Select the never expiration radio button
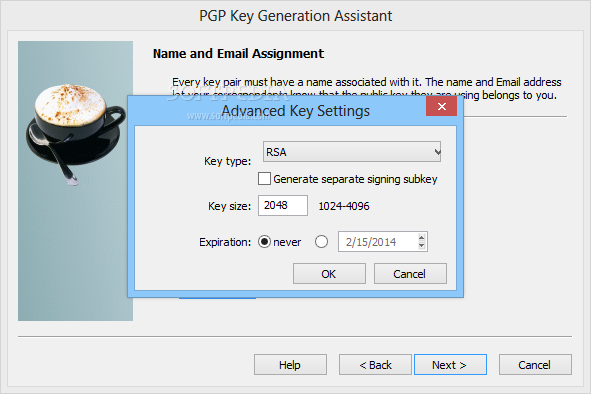 pos(264,242)
